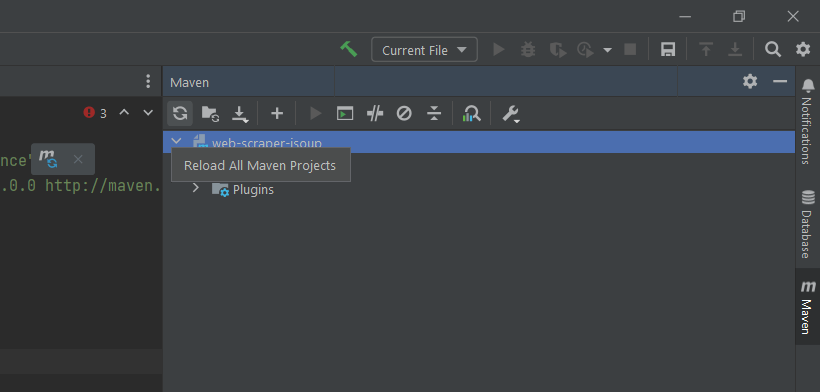Open the Current File run configuration dropdown

424,50
